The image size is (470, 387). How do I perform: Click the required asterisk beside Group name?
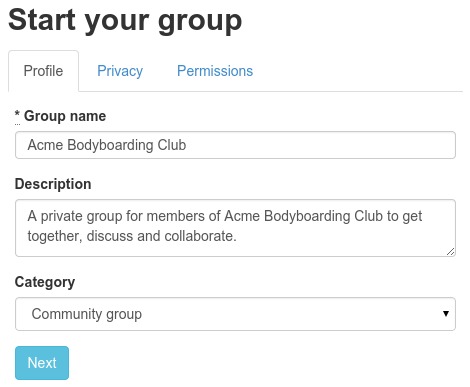point(17,115)
